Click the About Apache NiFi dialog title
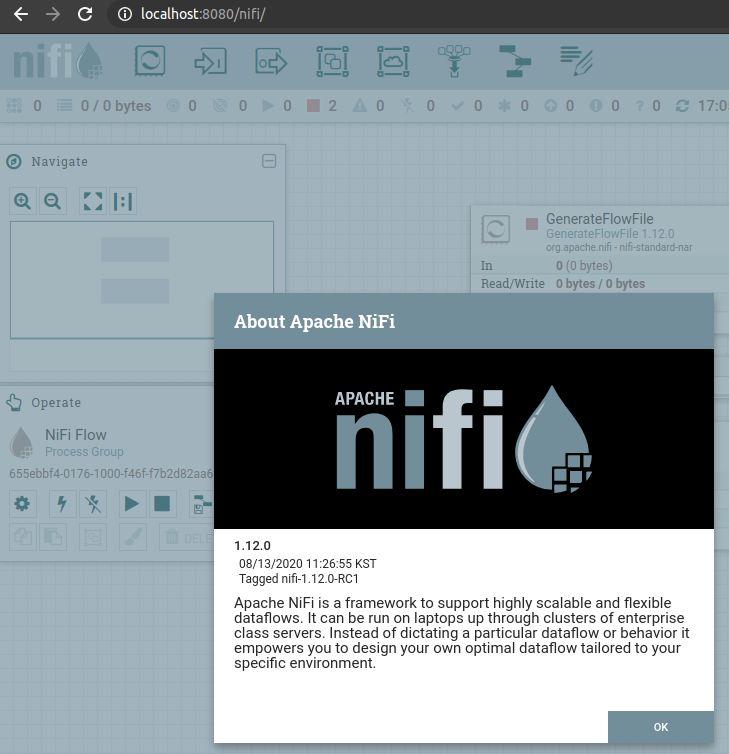Image resolution: width=729 pixels, height=754 pixels. click(x=314, y=321)
